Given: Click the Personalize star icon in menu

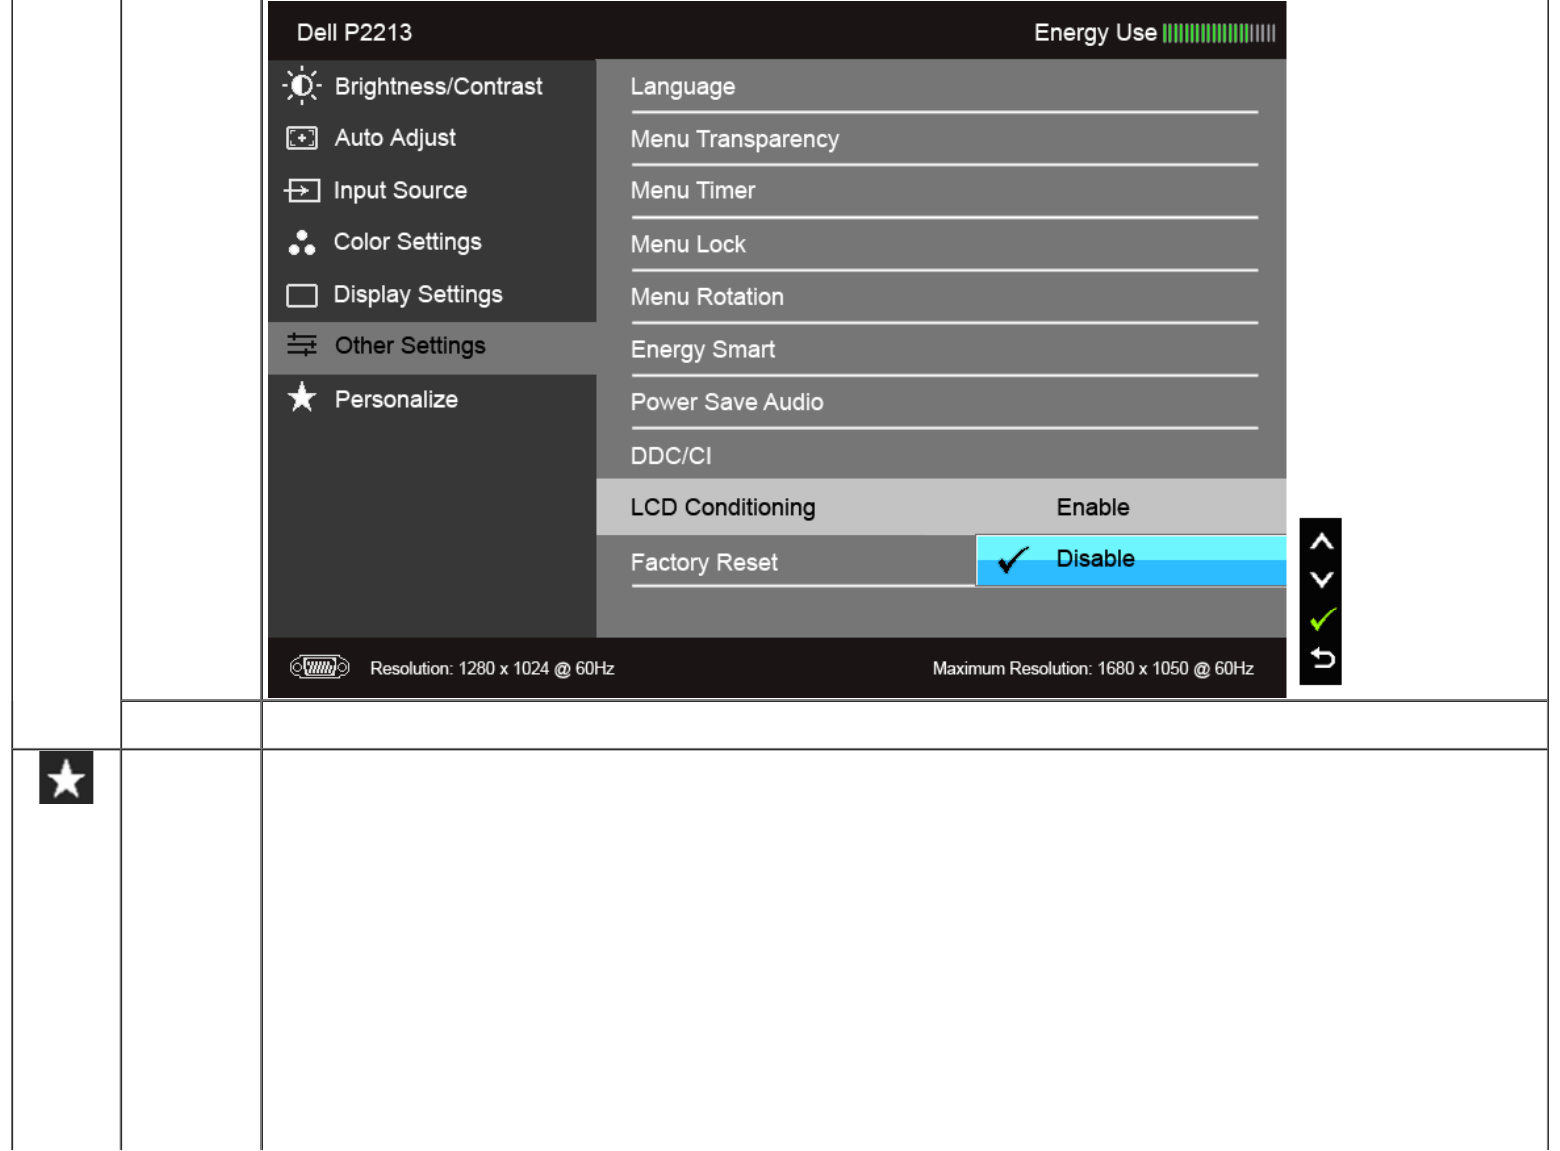Looking at the screenshot, I should tap(302, 398).
